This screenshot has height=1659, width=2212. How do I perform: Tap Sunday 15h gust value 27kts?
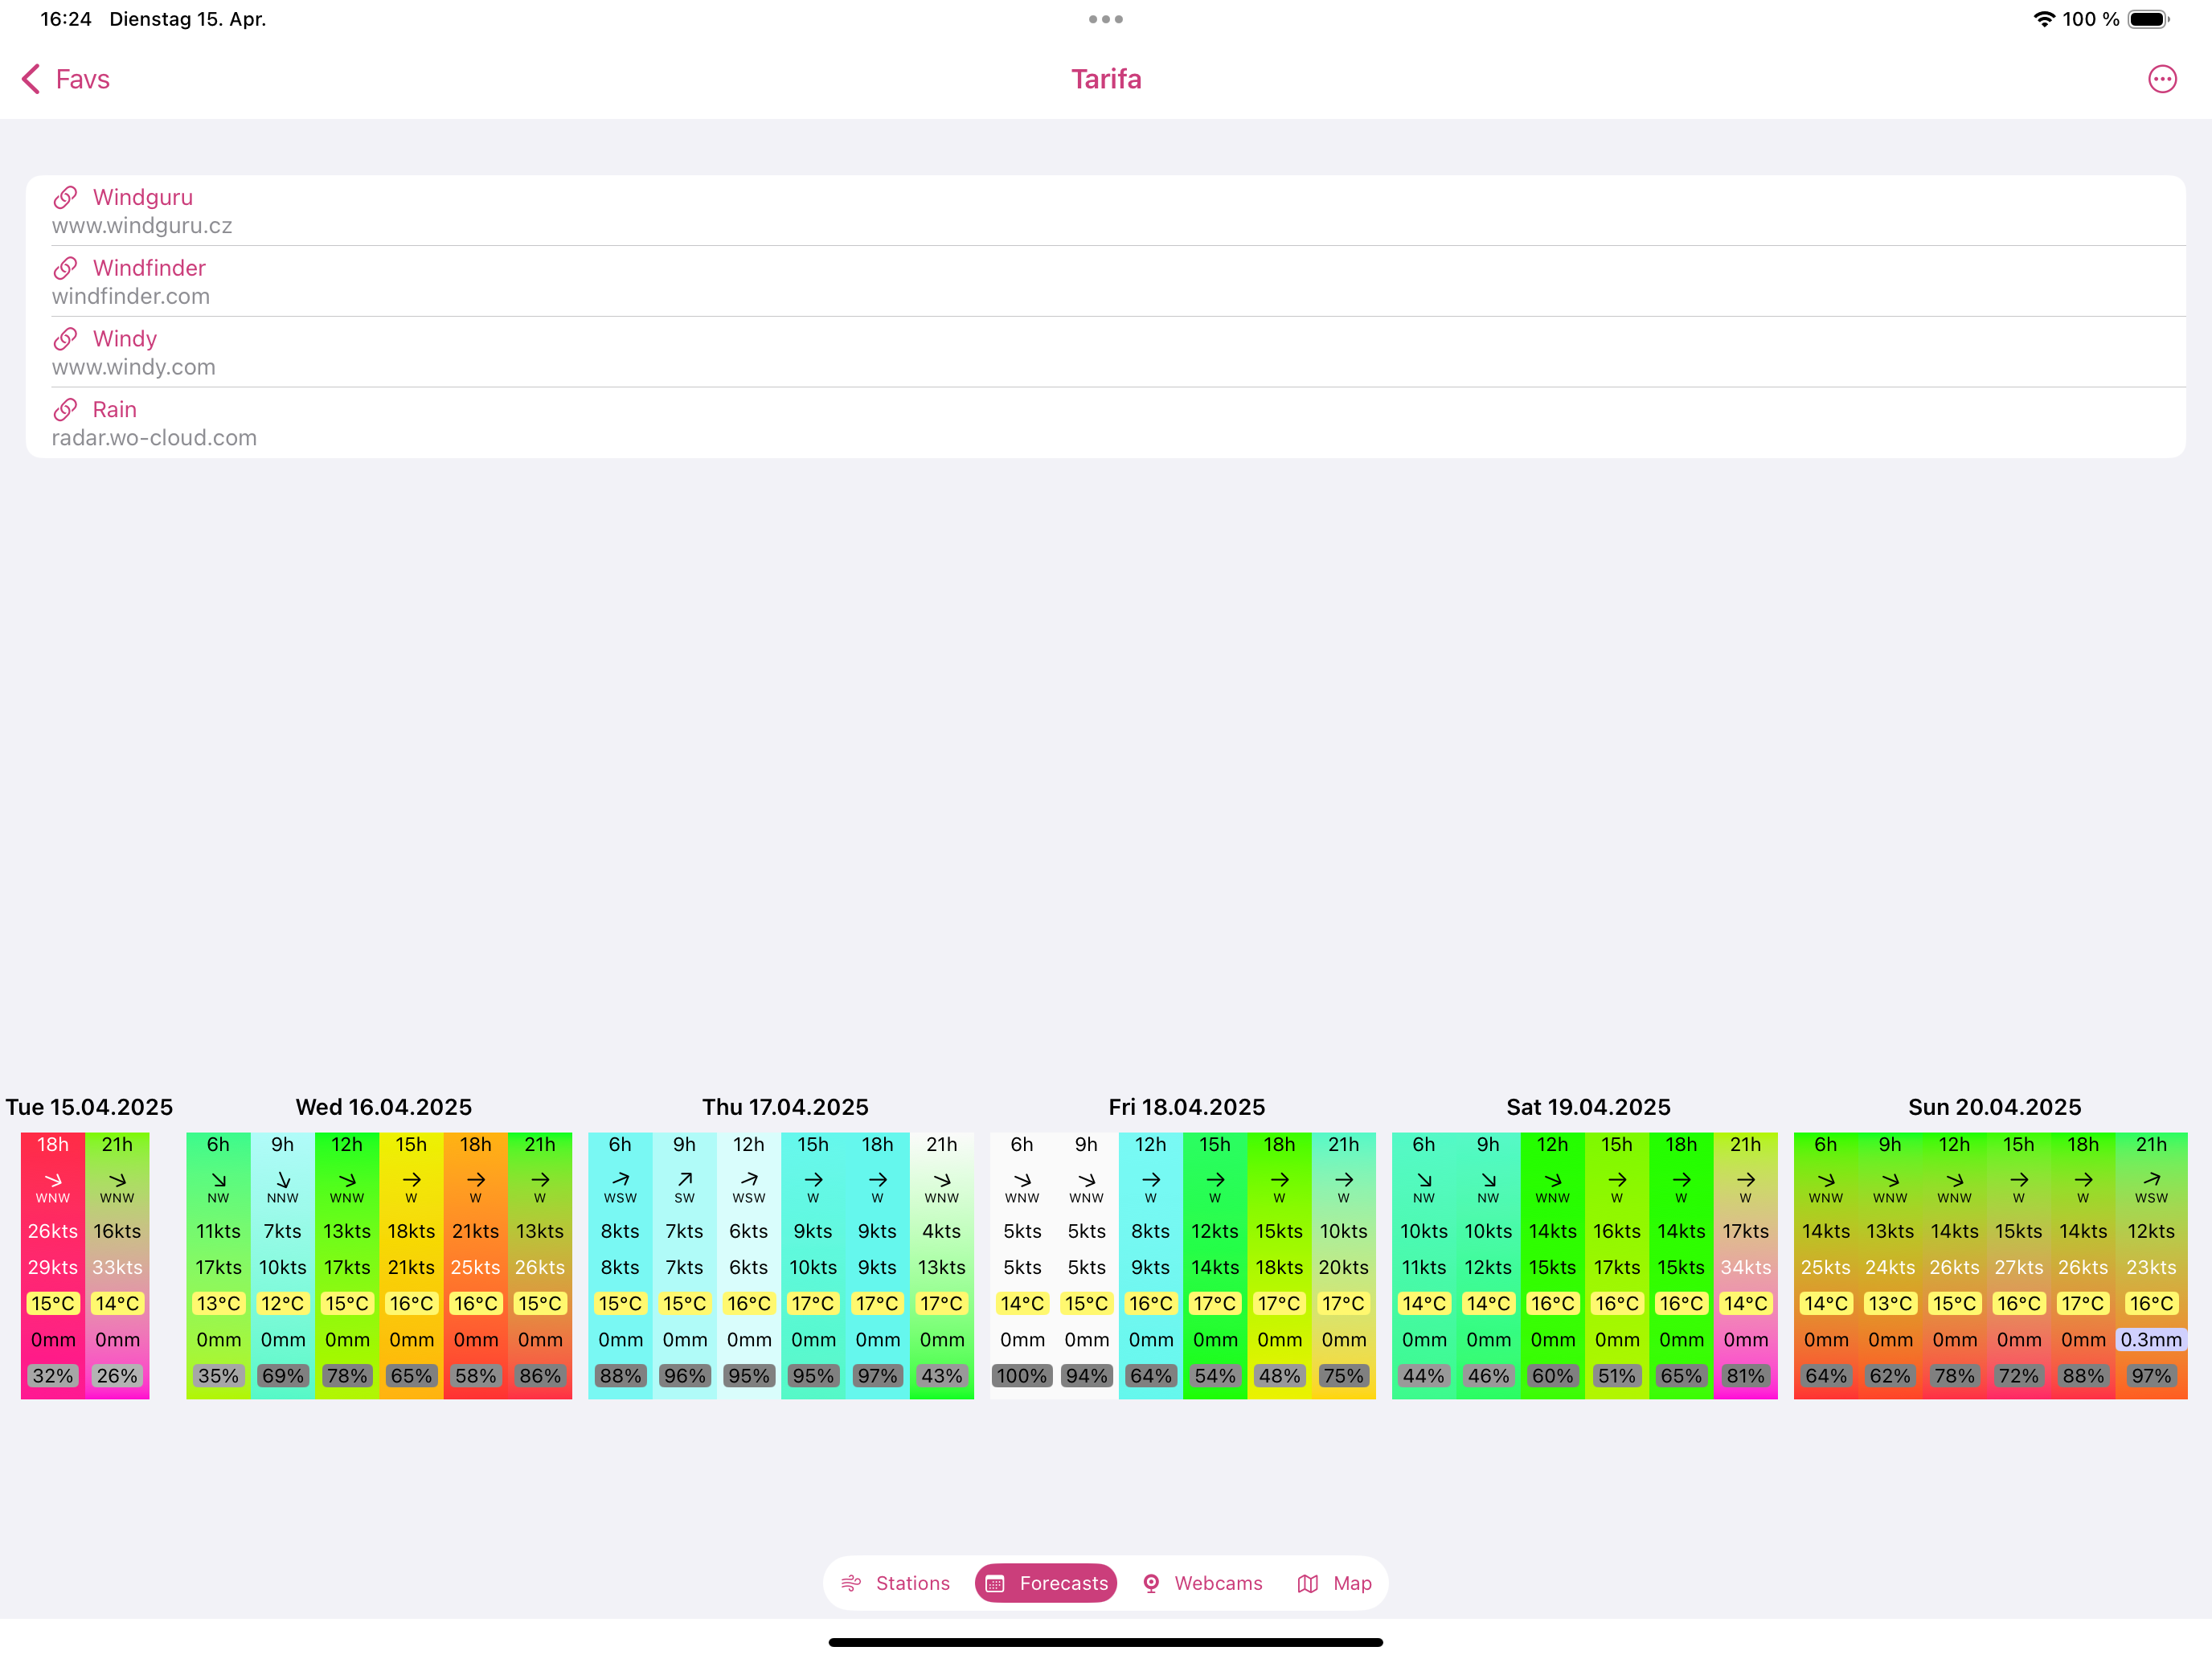pos(2018,1267)
